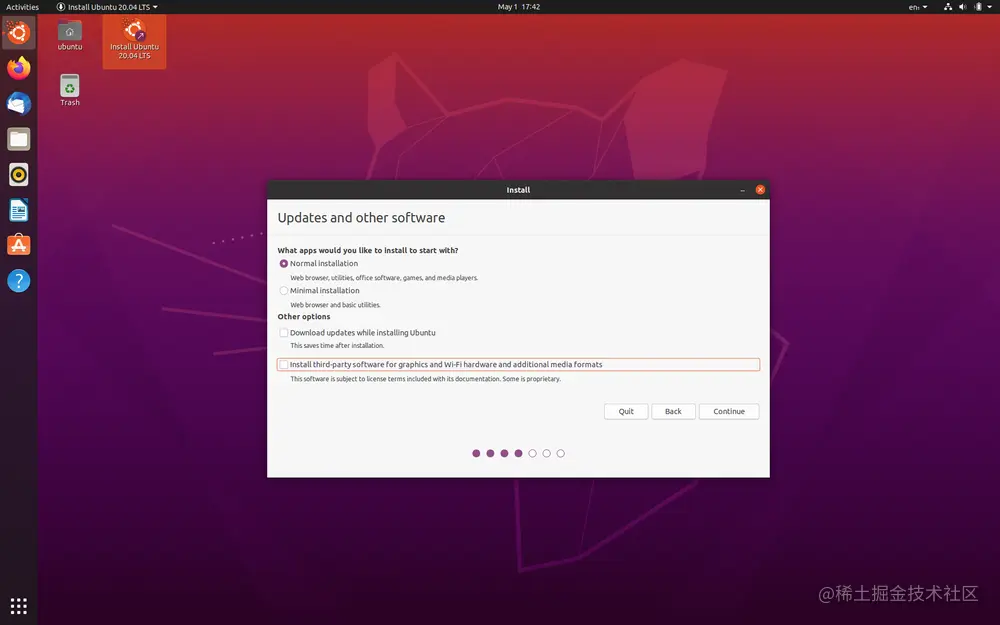Screen dimensions: 1000x625
Task: Open the Show Applications grid
Action: [18, 605]
